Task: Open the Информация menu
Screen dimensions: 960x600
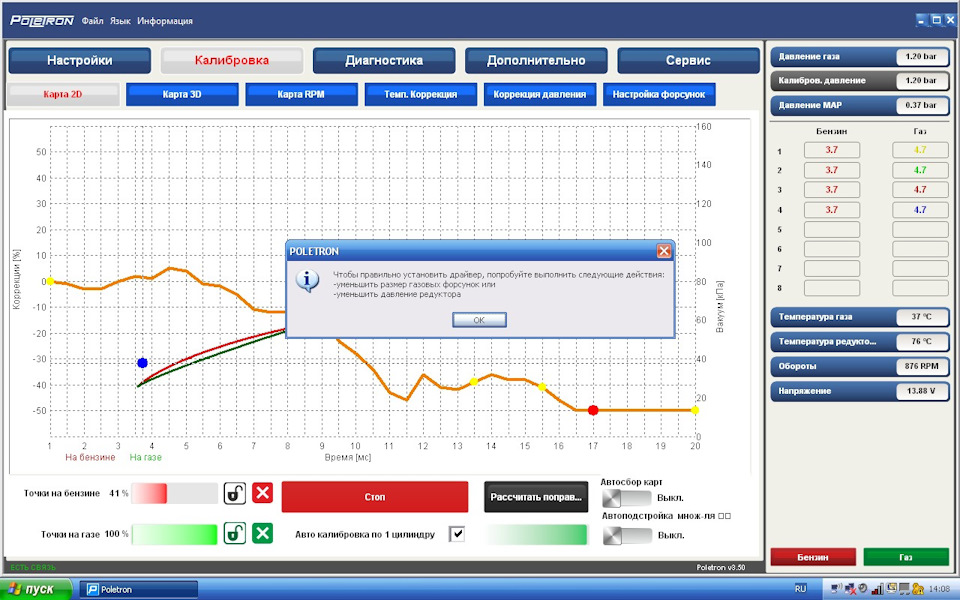Action: (165, 21)
